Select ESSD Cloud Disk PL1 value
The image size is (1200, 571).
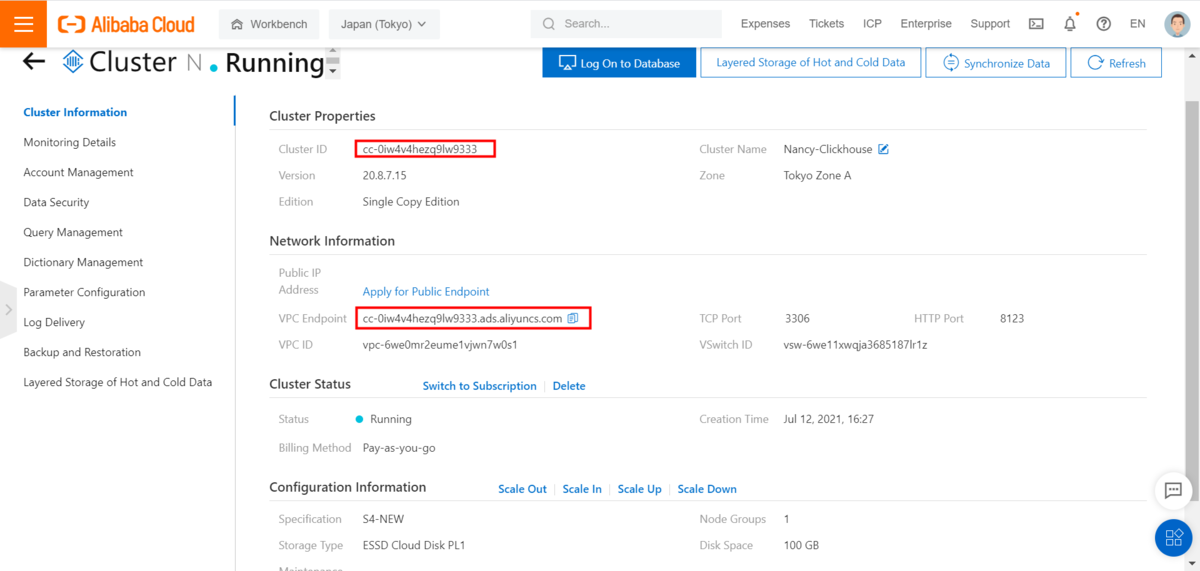pyautogui.click(x=414, y=546)
